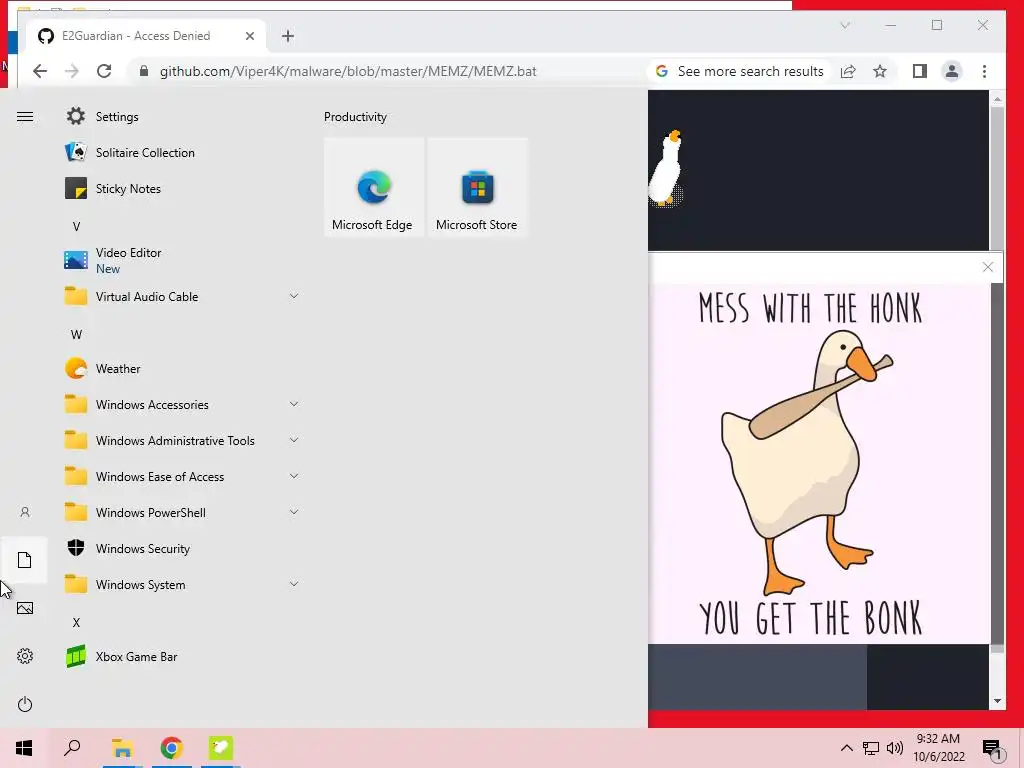This screenshot has width=1024, height=768.
Task: Open the notification center
Action: pyautogui.click(x=993, y=748)
